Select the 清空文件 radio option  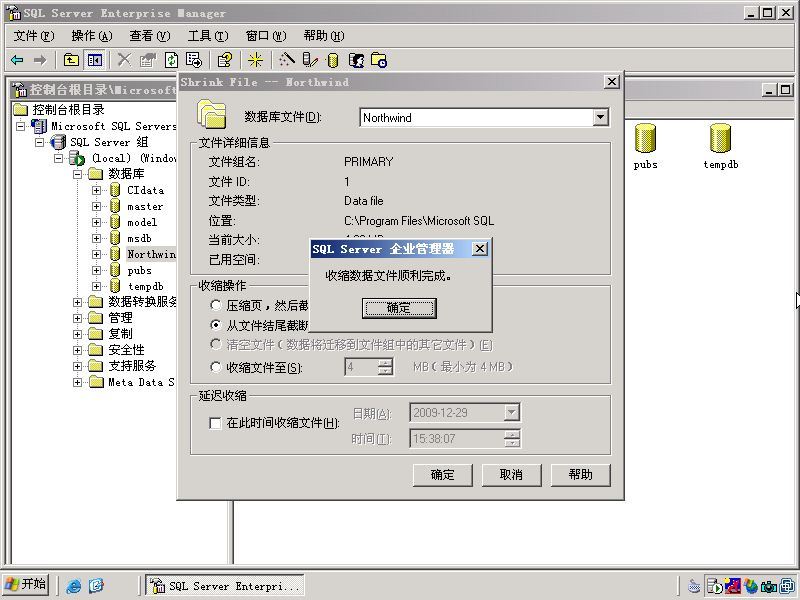point(216,344)
